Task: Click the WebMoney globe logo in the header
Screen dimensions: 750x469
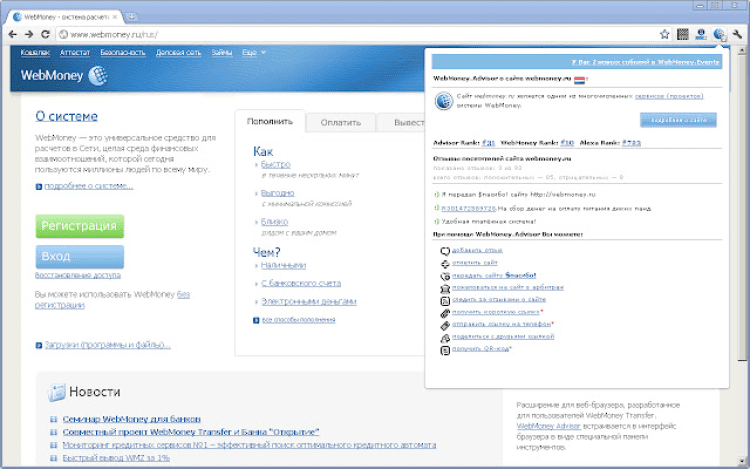Action: [x=98, y=76]
